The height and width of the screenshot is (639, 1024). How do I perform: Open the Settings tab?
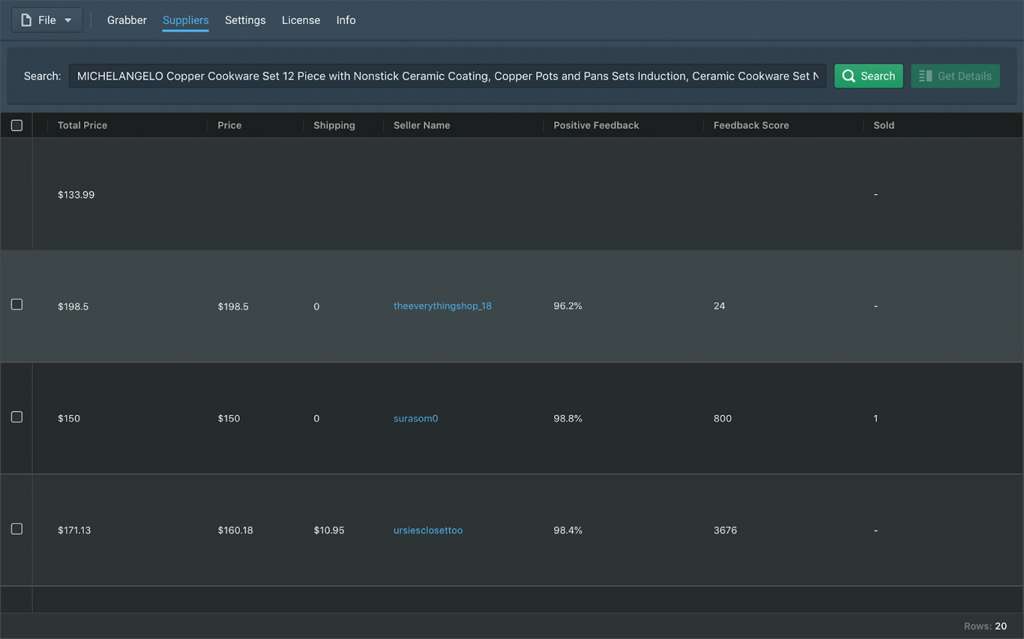[x=245, y=20]
